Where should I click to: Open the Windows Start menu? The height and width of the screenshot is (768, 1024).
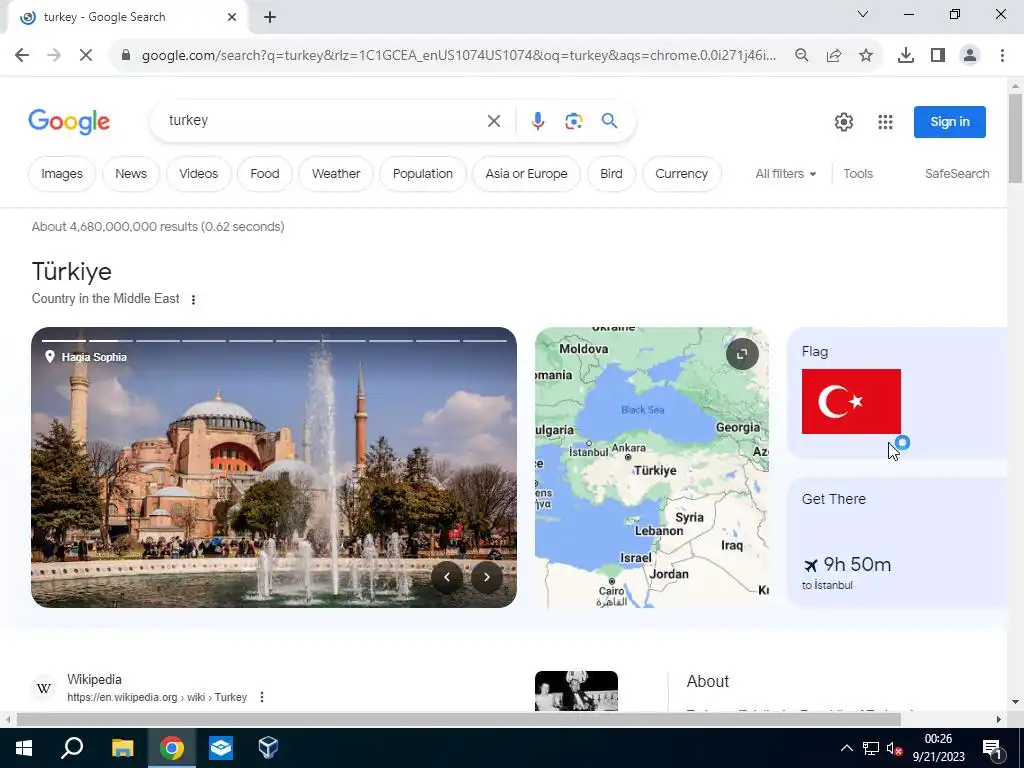24,748
